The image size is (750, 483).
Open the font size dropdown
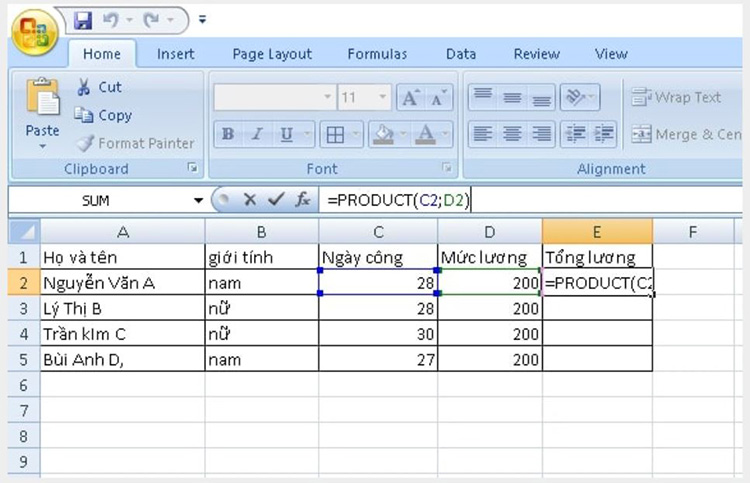click(x=382, y=97)
